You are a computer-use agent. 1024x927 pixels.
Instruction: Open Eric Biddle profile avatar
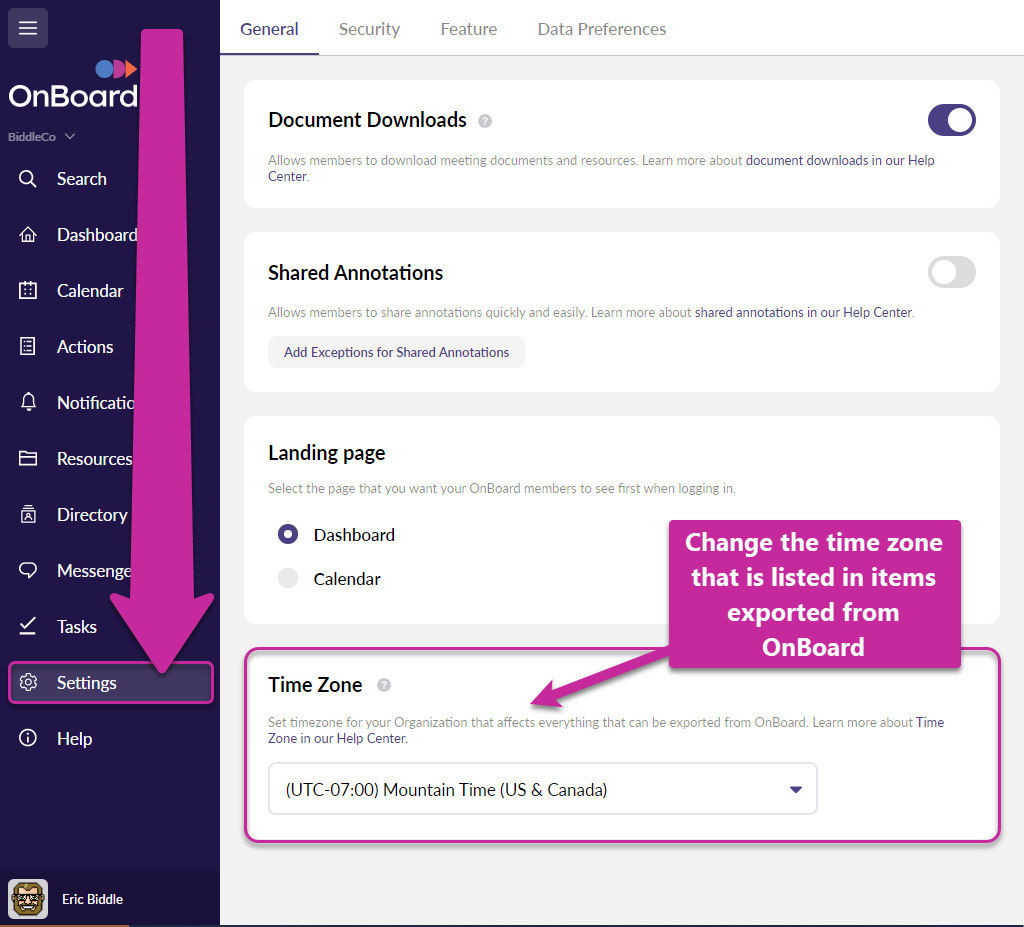click(27, 899)
